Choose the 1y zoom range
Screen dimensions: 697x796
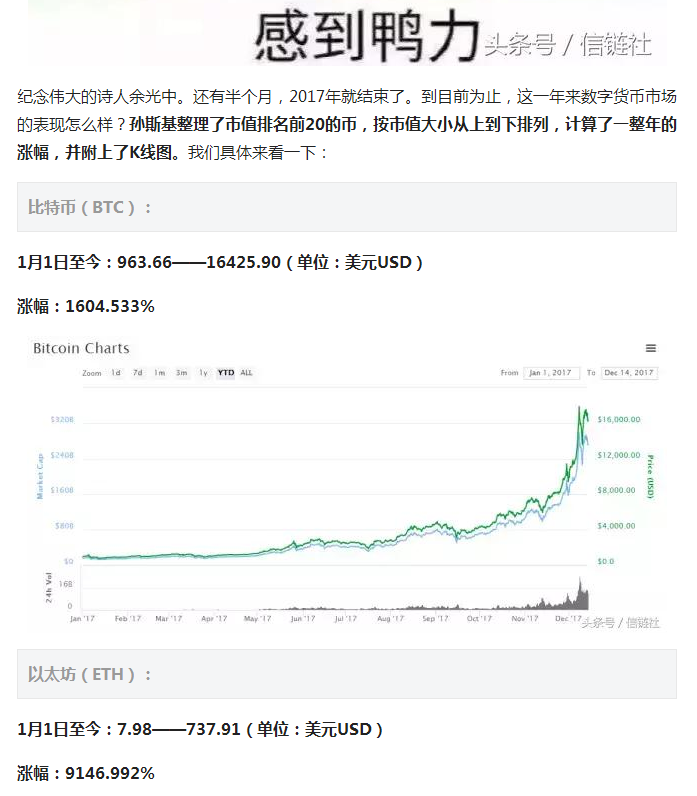coord(204,373)
